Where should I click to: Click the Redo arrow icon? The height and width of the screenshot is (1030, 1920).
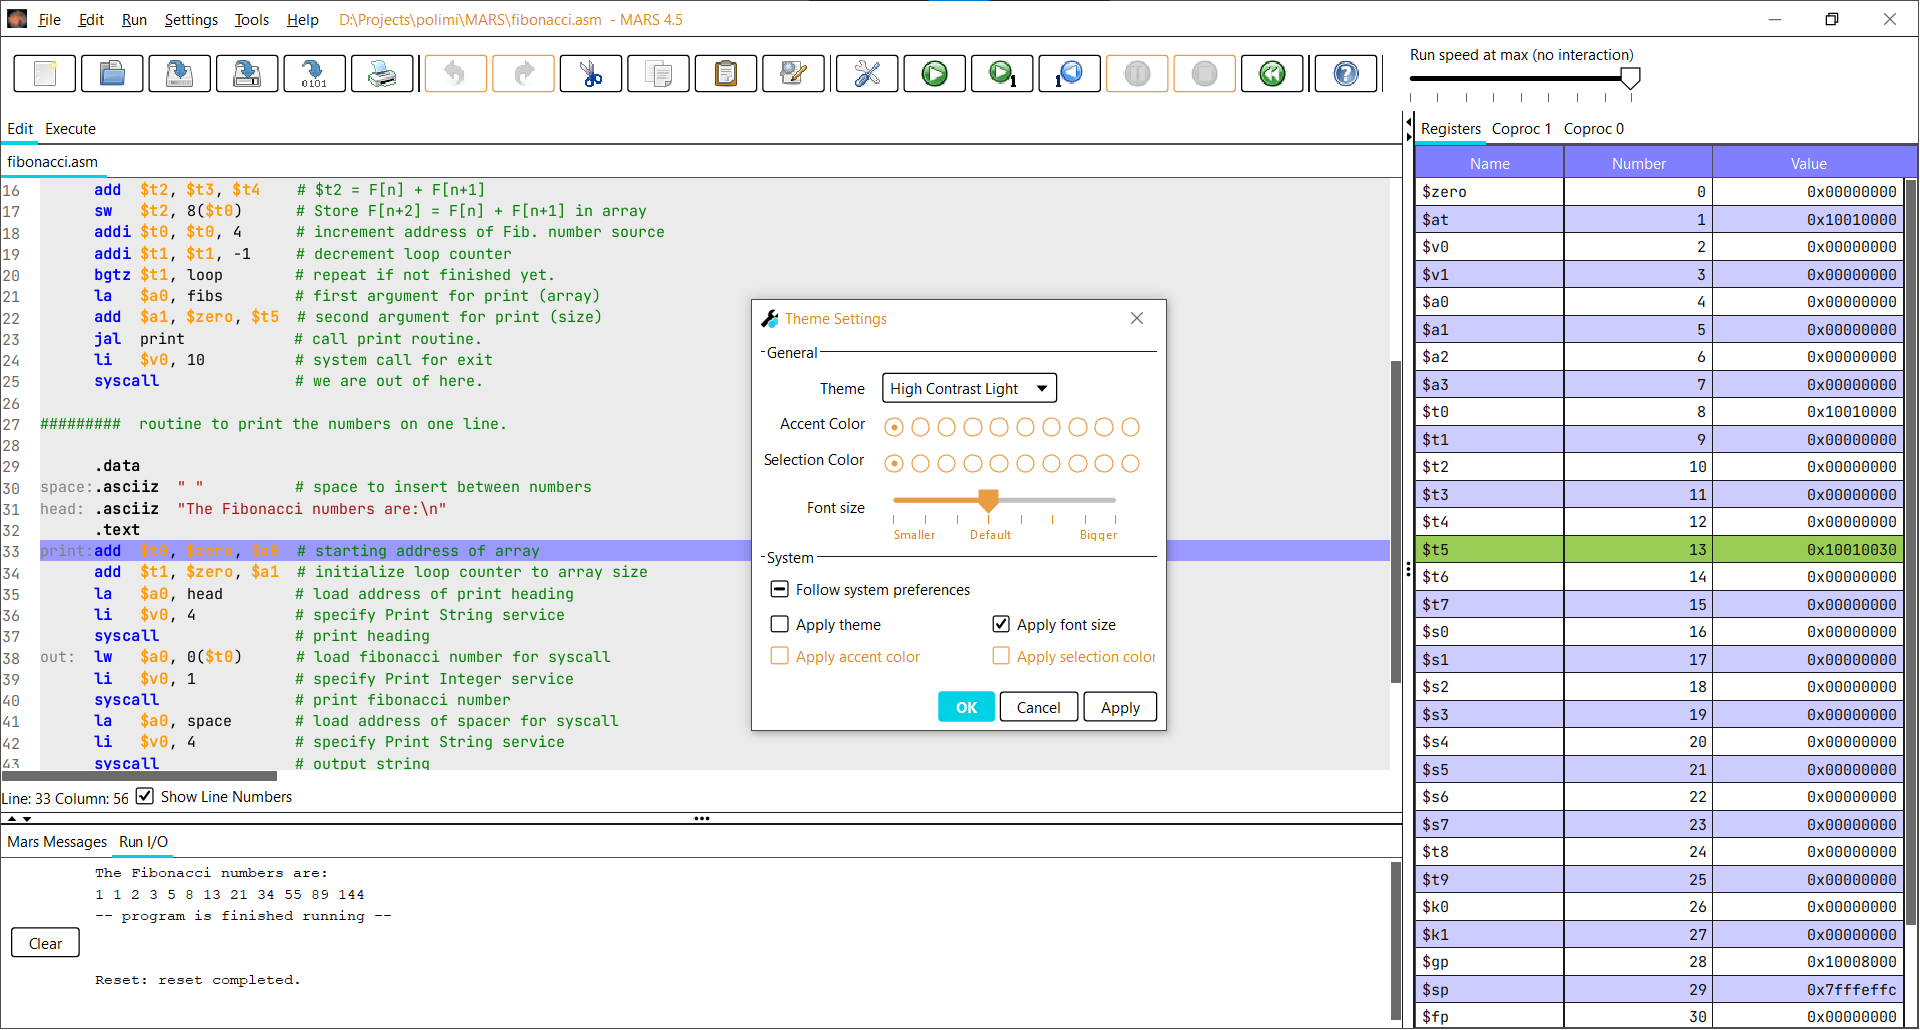point(523,73)
